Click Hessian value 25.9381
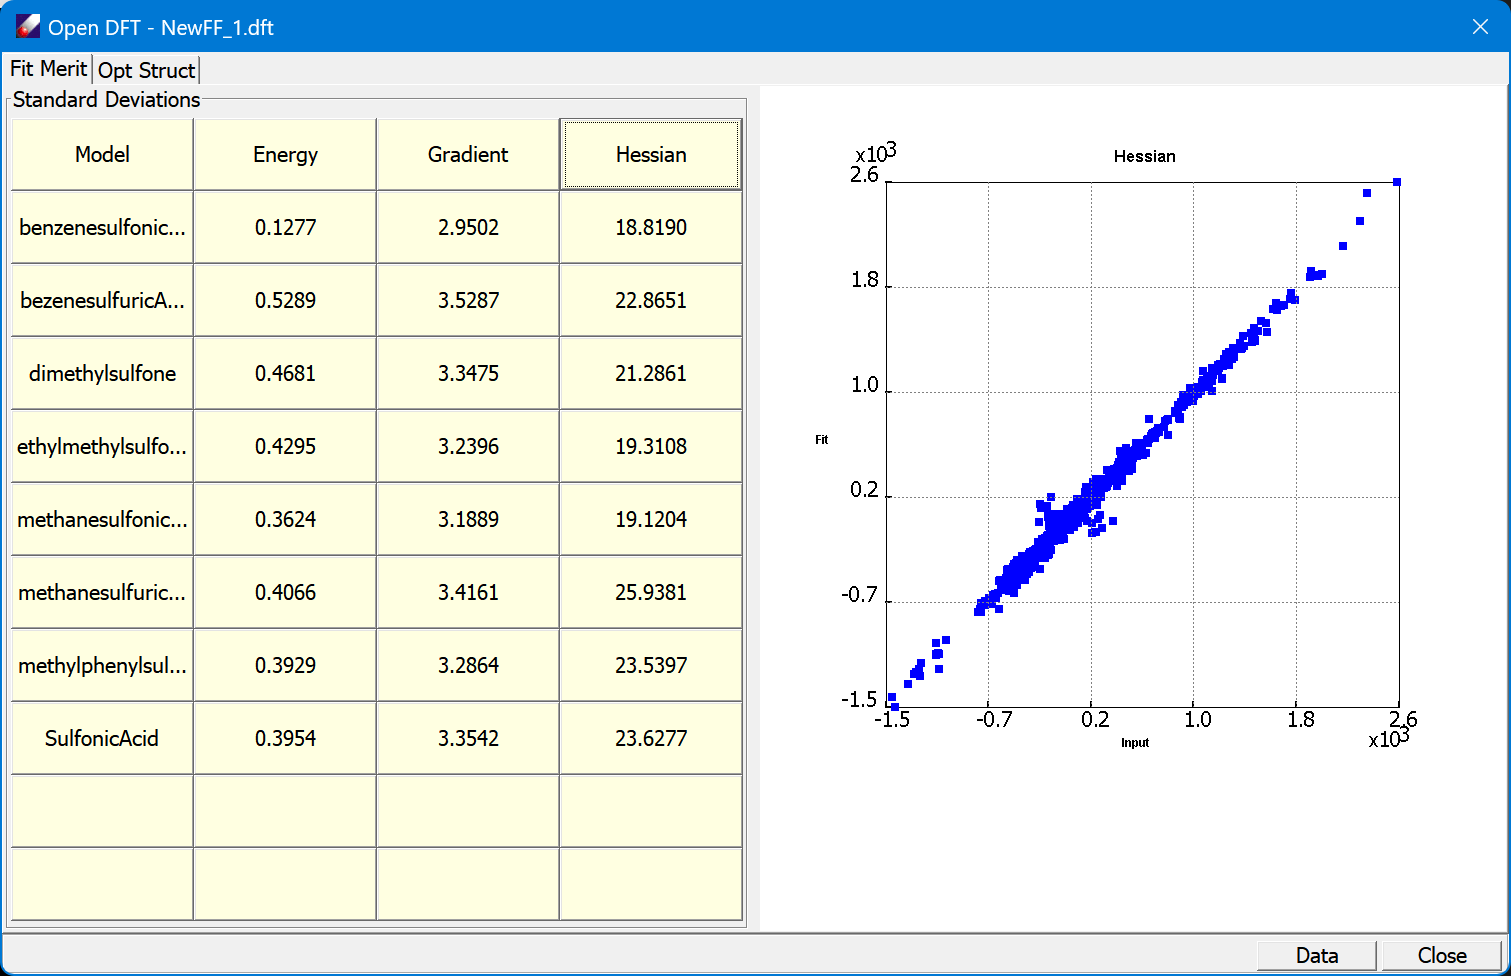Image resolution: width=1511 pixels, height=976 pixels. point(651,592)
